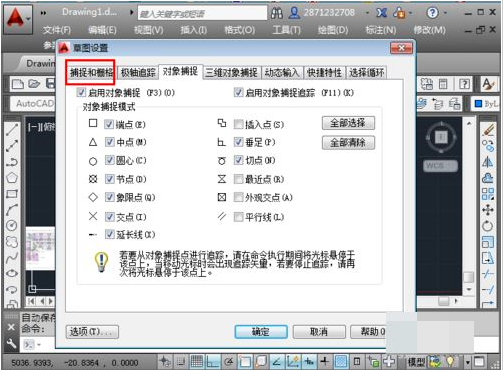503x370 pixels.
Task: Open the 选项(T)... button
Action: click(x=92, y=332)
